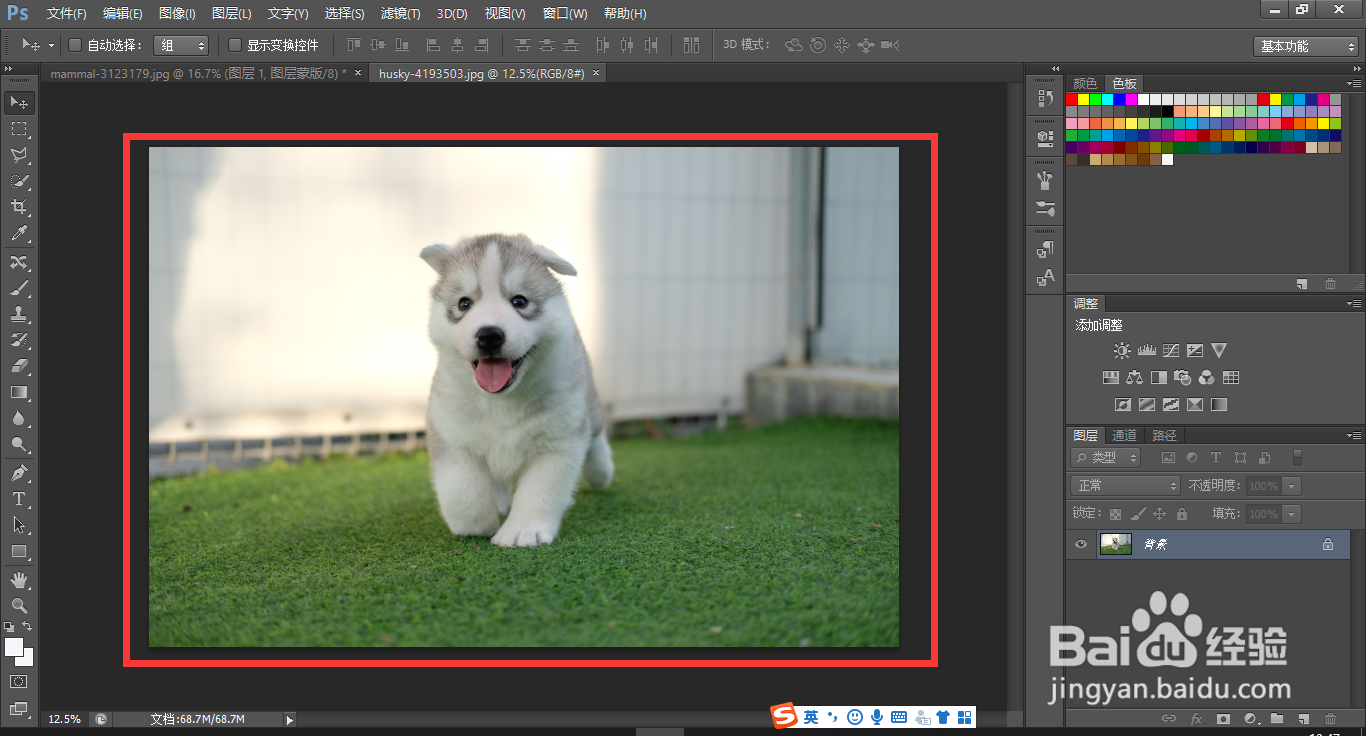
Task: Open the layer blend mode dropdown
Action: coord(1126,486)
